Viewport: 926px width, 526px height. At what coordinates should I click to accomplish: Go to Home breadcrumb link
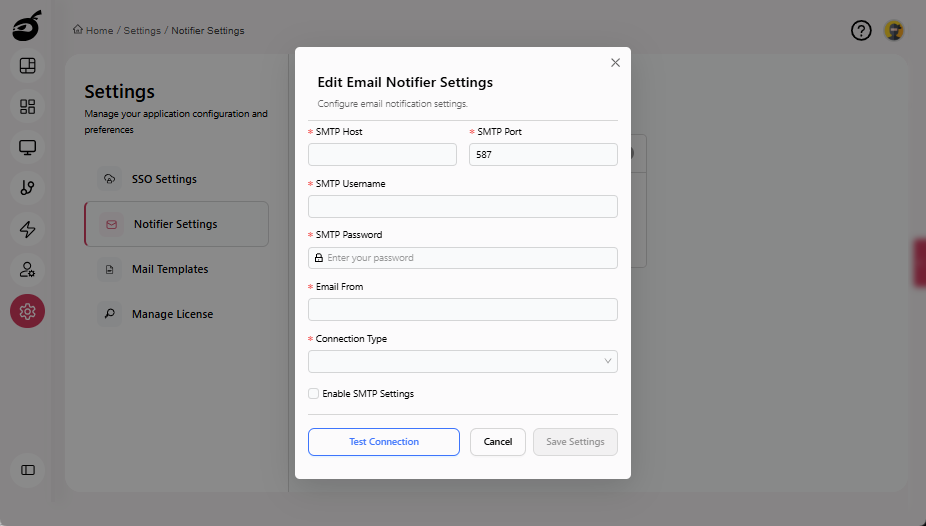[x=99, y=31]
